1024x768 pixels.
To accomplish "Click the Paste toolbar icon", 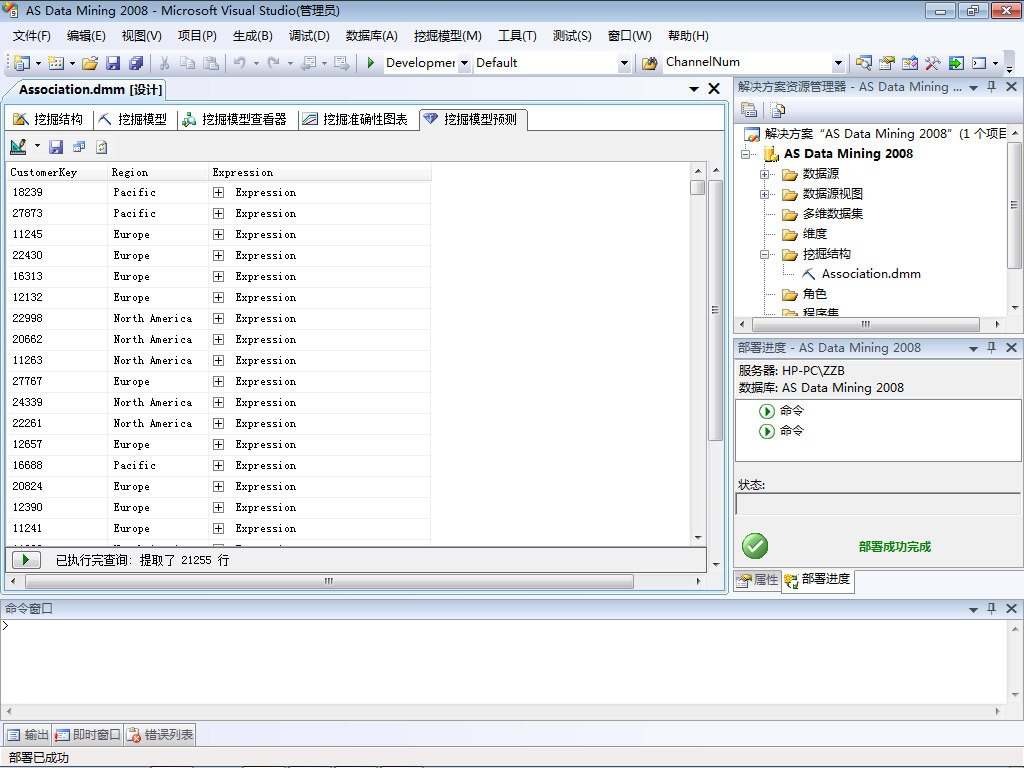I will [x=211, y=63].
